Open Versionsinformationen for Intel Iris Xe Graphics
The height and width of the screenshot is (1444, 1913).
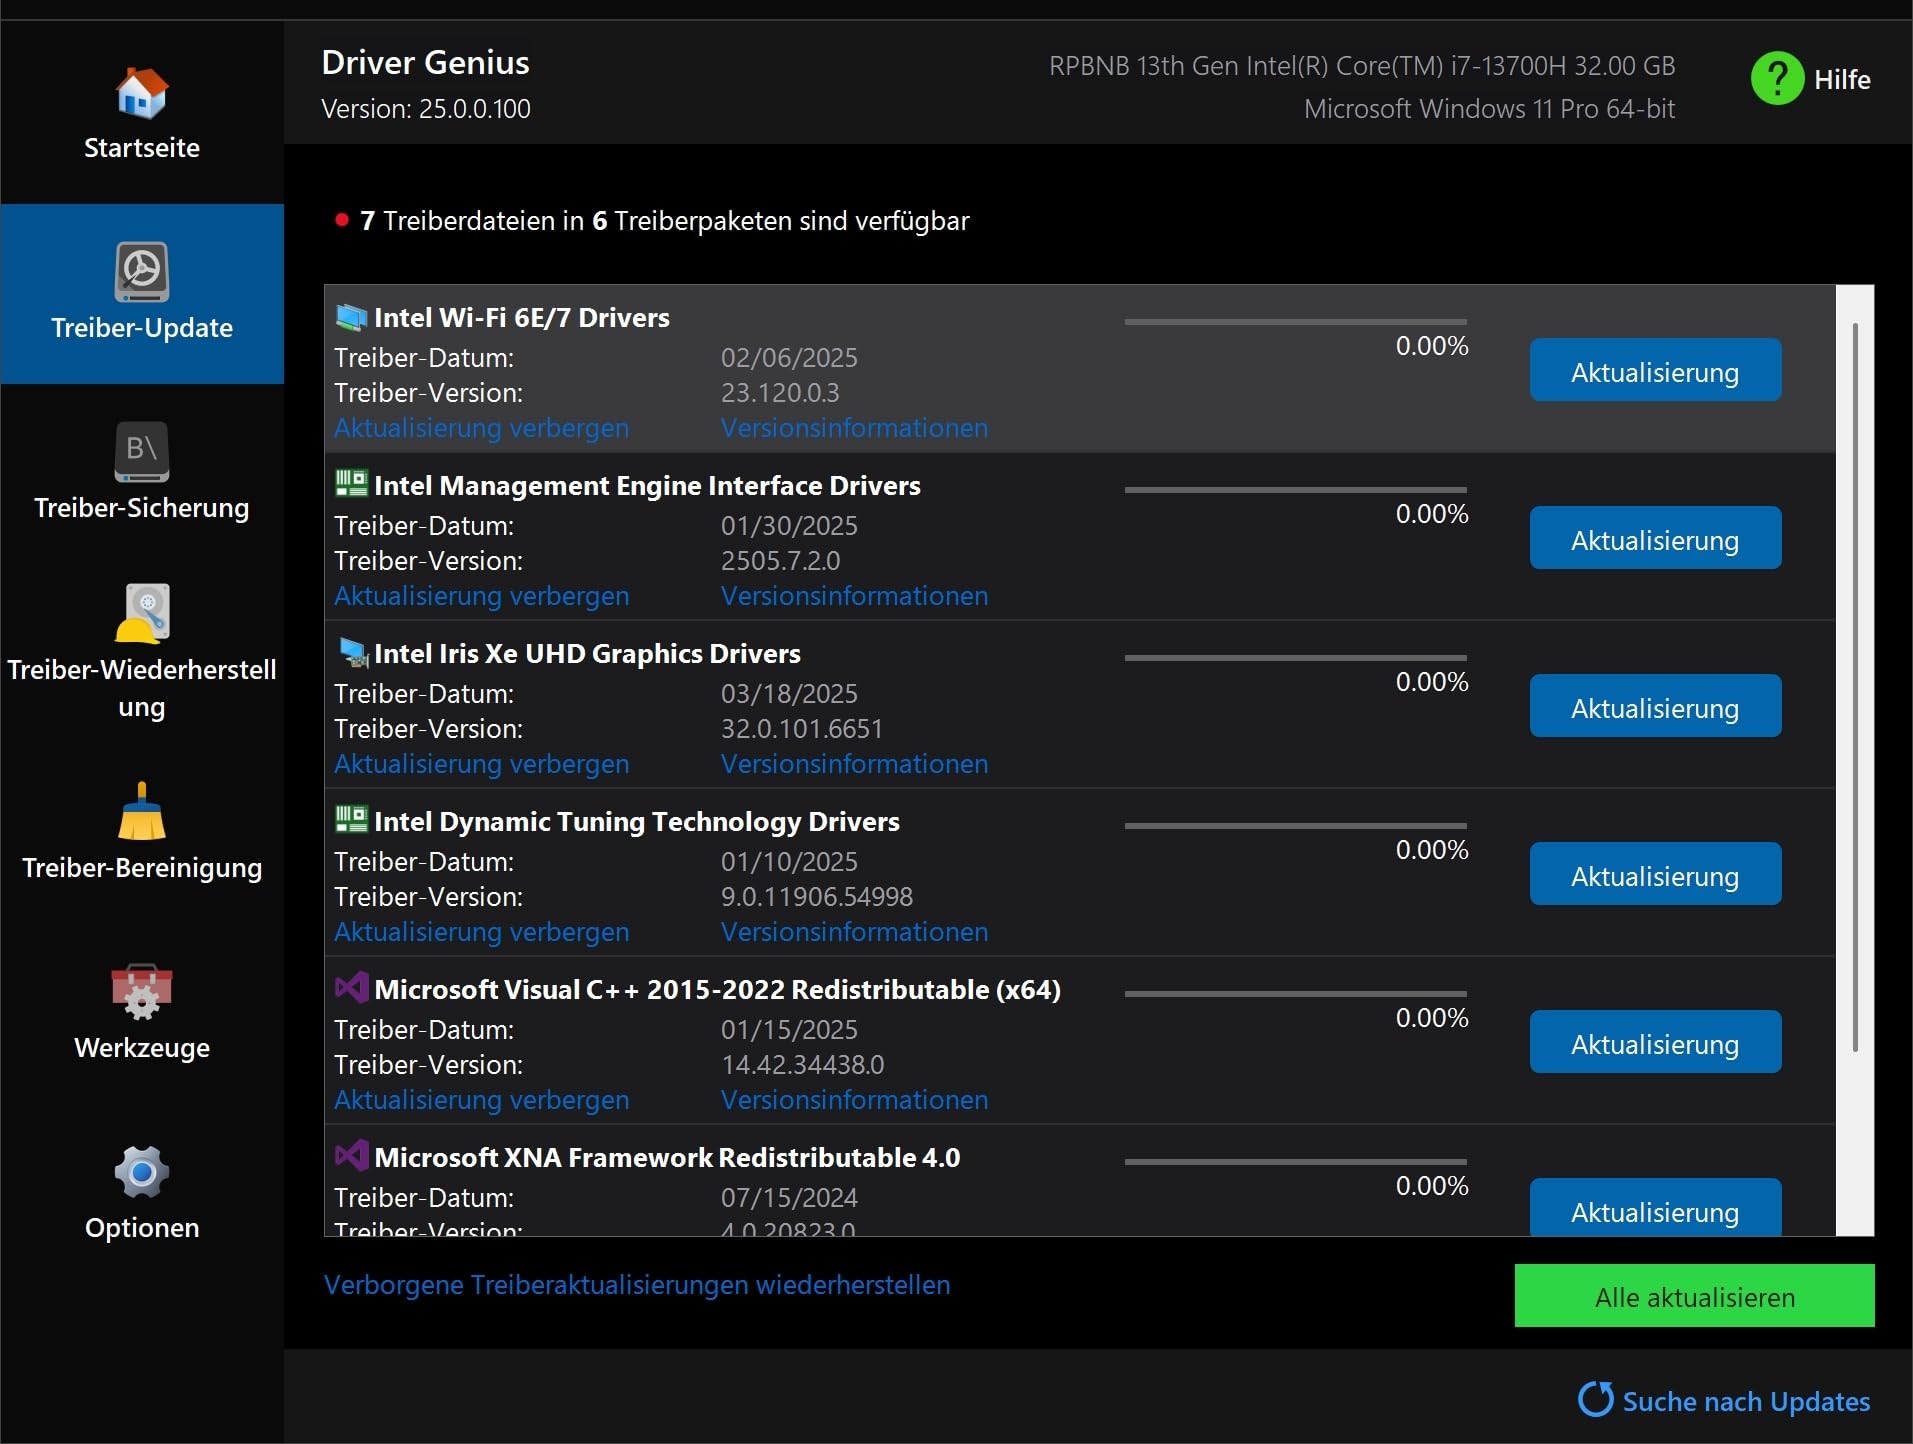click(x=854, y=764)
